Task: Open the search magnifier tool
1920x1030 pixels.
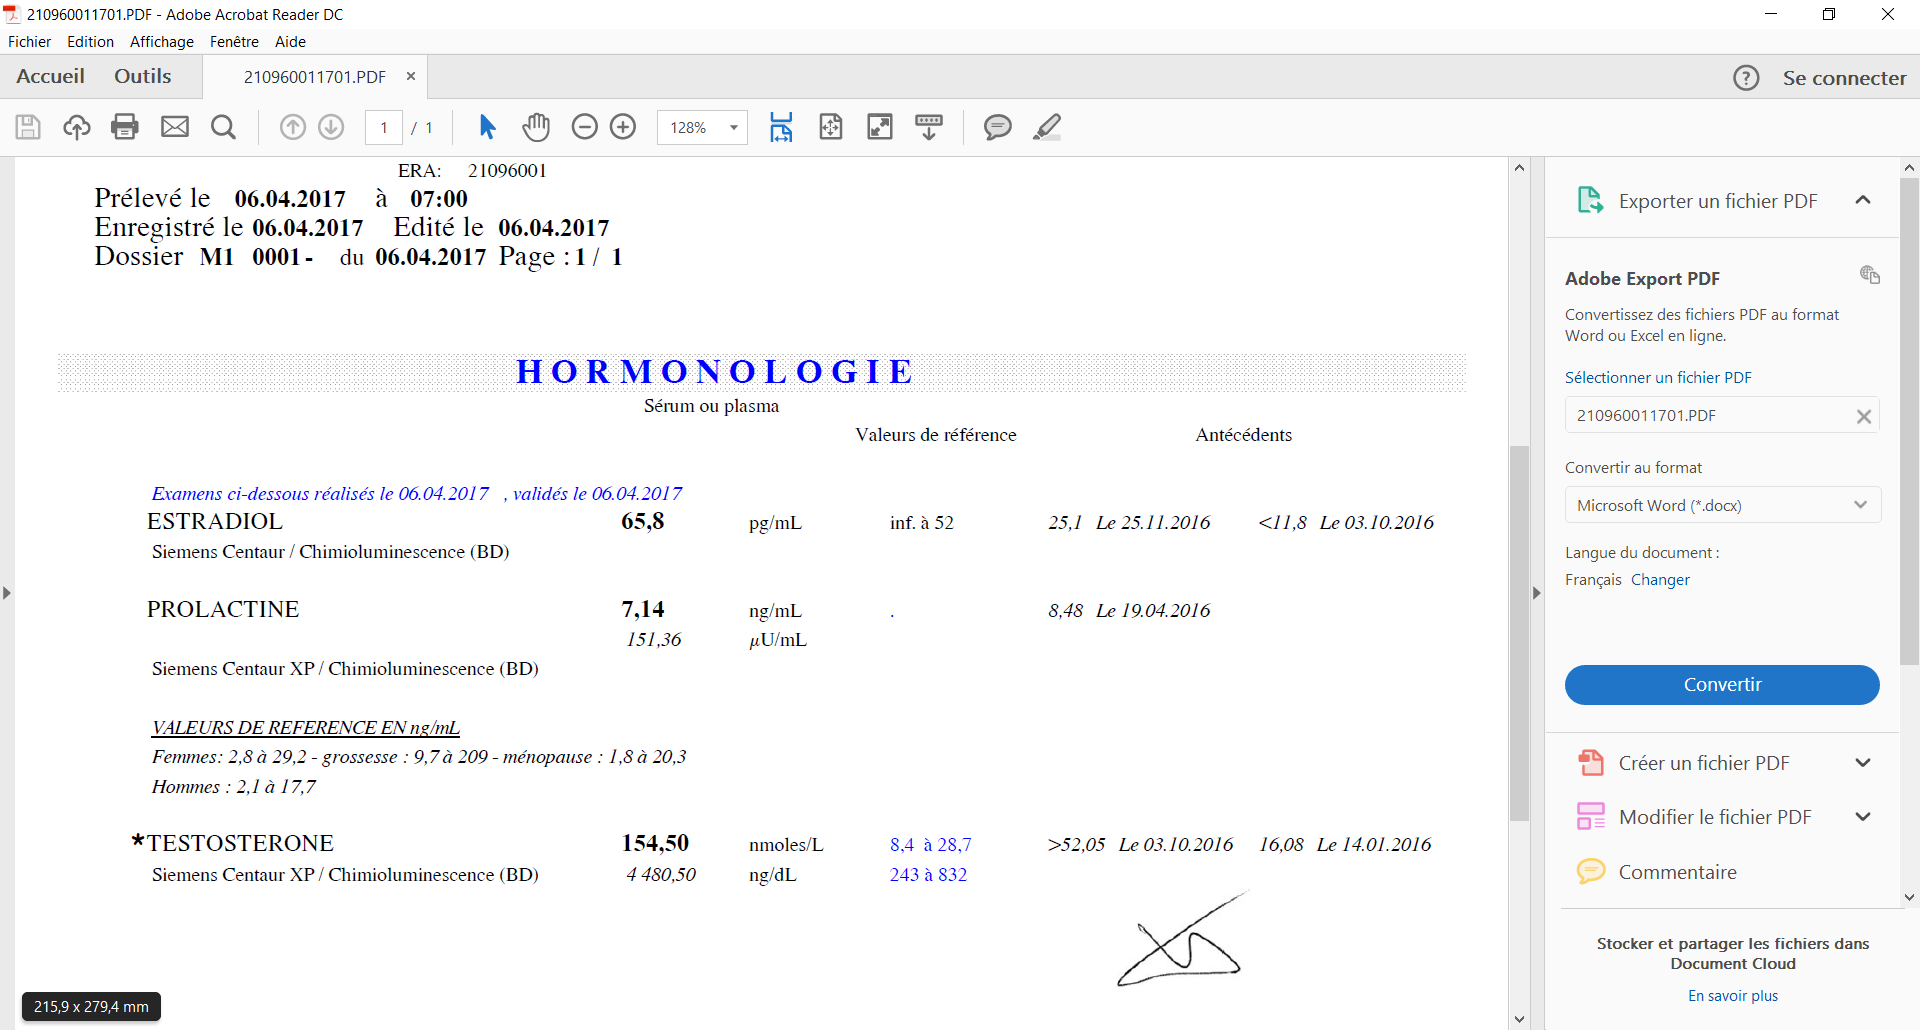Action: coord(224,127)
